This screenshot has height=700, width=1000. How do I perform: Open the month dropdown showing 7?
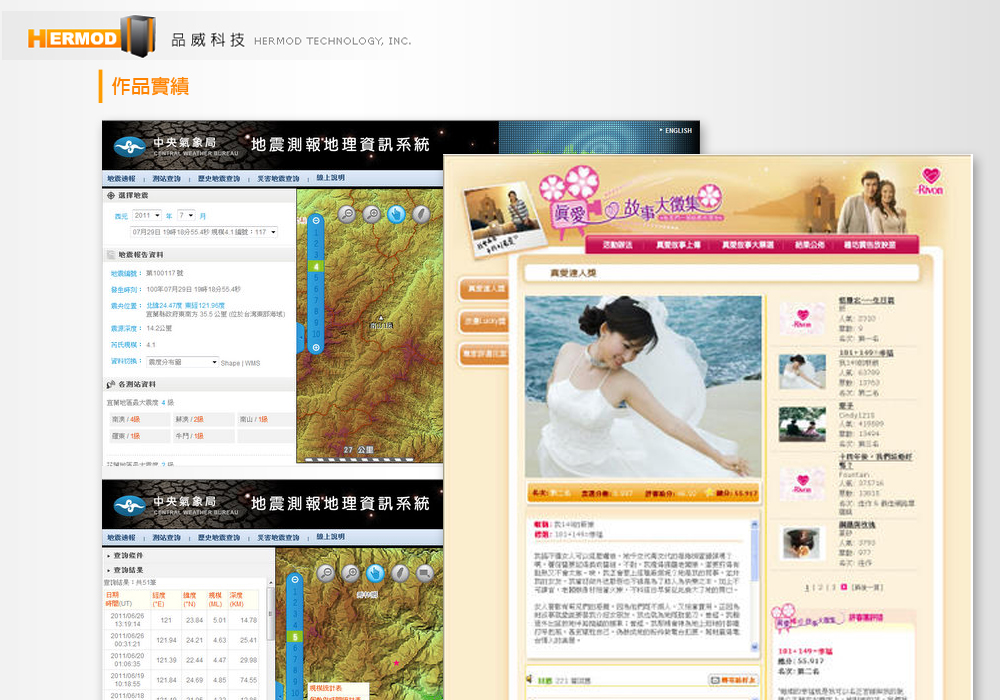point(185,216)
